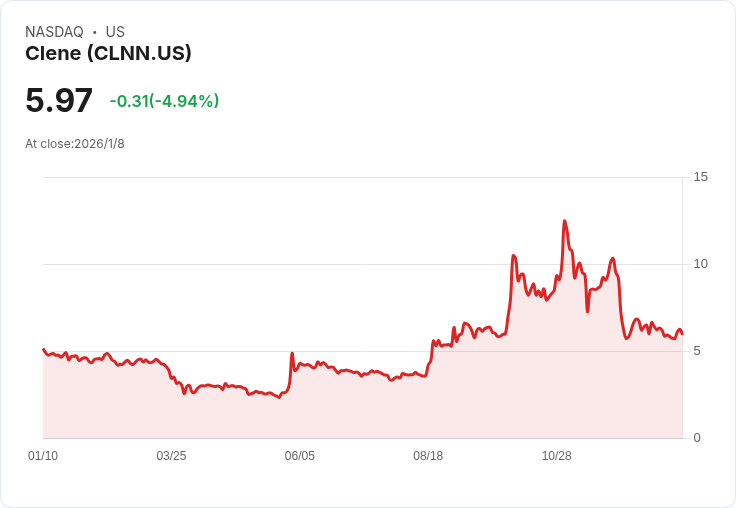Click the 10 y-axis value label
The width and height of the screenshot is (736, 508).
point(700,264)
